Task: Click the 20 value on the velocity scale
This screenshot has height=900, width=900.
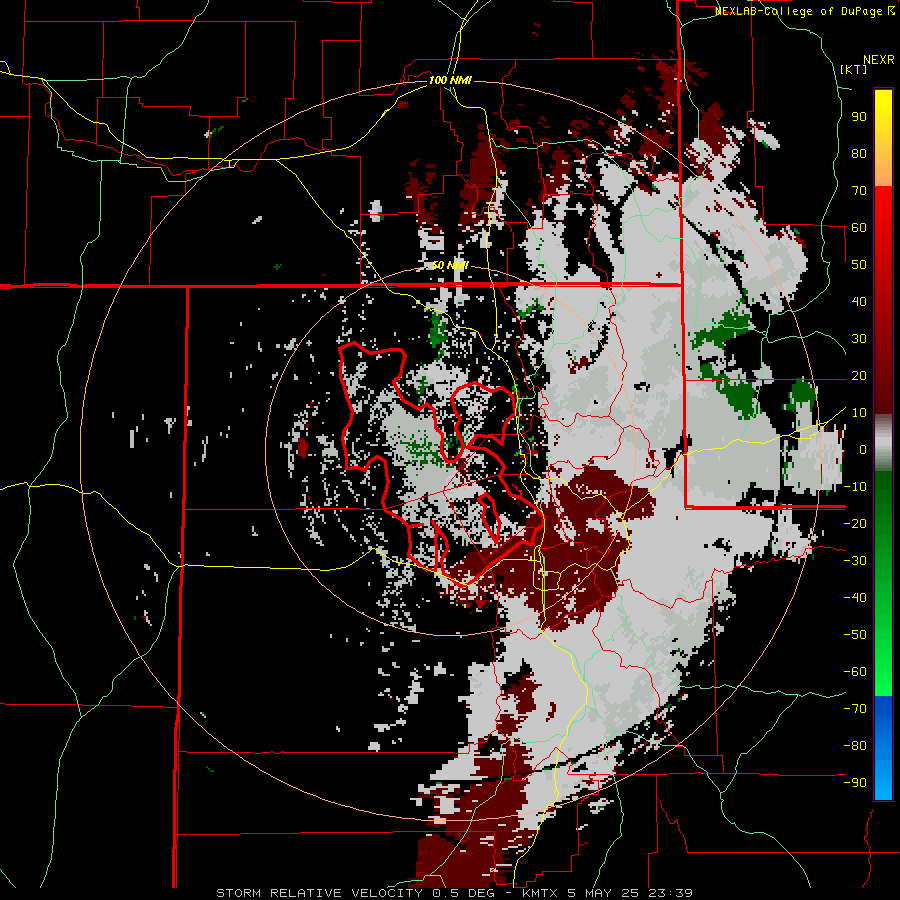Action: pyautogui.click(x=859, y=375)
